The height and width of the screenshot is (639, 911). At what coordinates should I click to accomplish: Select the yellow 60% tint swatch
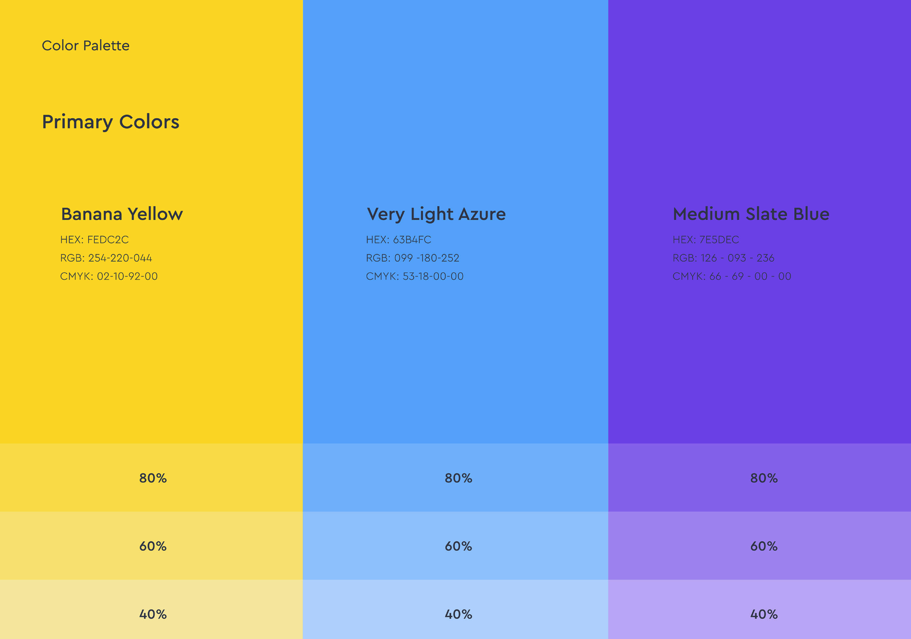click(x=152, y=546)
